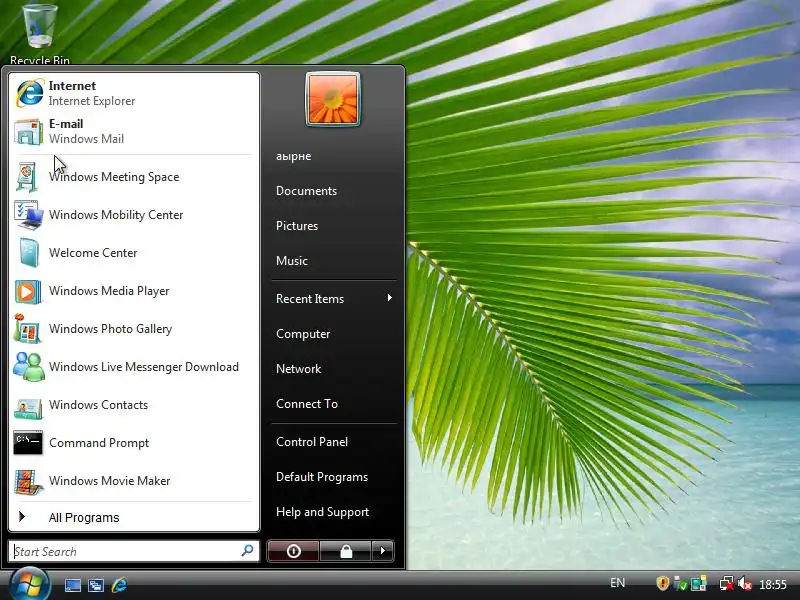Open Internet Explorer from the Start menu icon

point(29,93)
